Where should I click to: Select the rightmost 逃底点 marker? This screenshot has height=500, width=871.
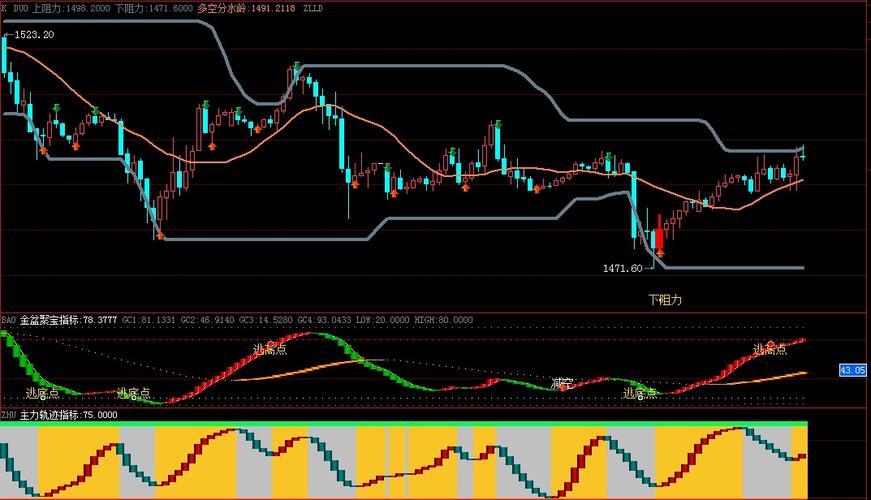pyautogui.click(x=640, y=393)
